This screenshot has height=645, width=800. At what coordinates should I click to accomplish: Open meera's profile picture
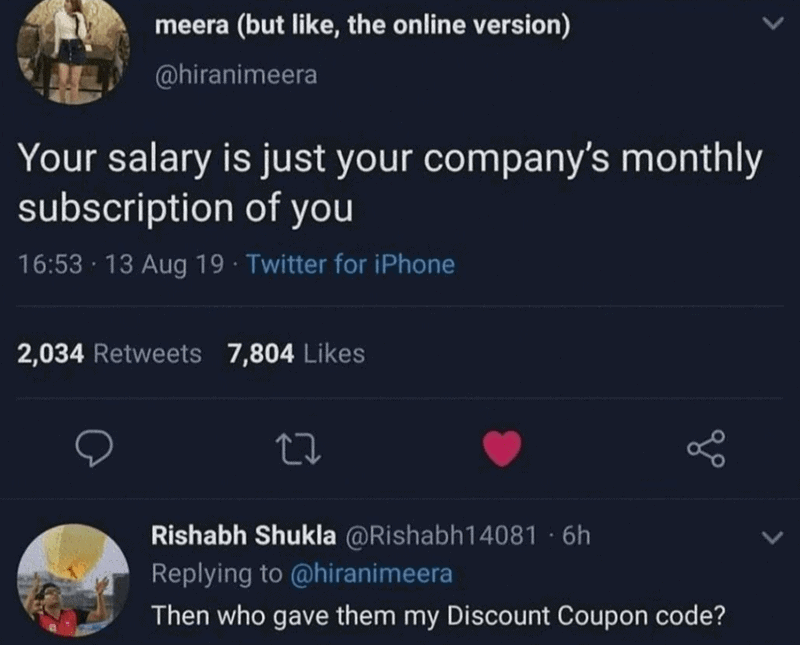point(73,49)
